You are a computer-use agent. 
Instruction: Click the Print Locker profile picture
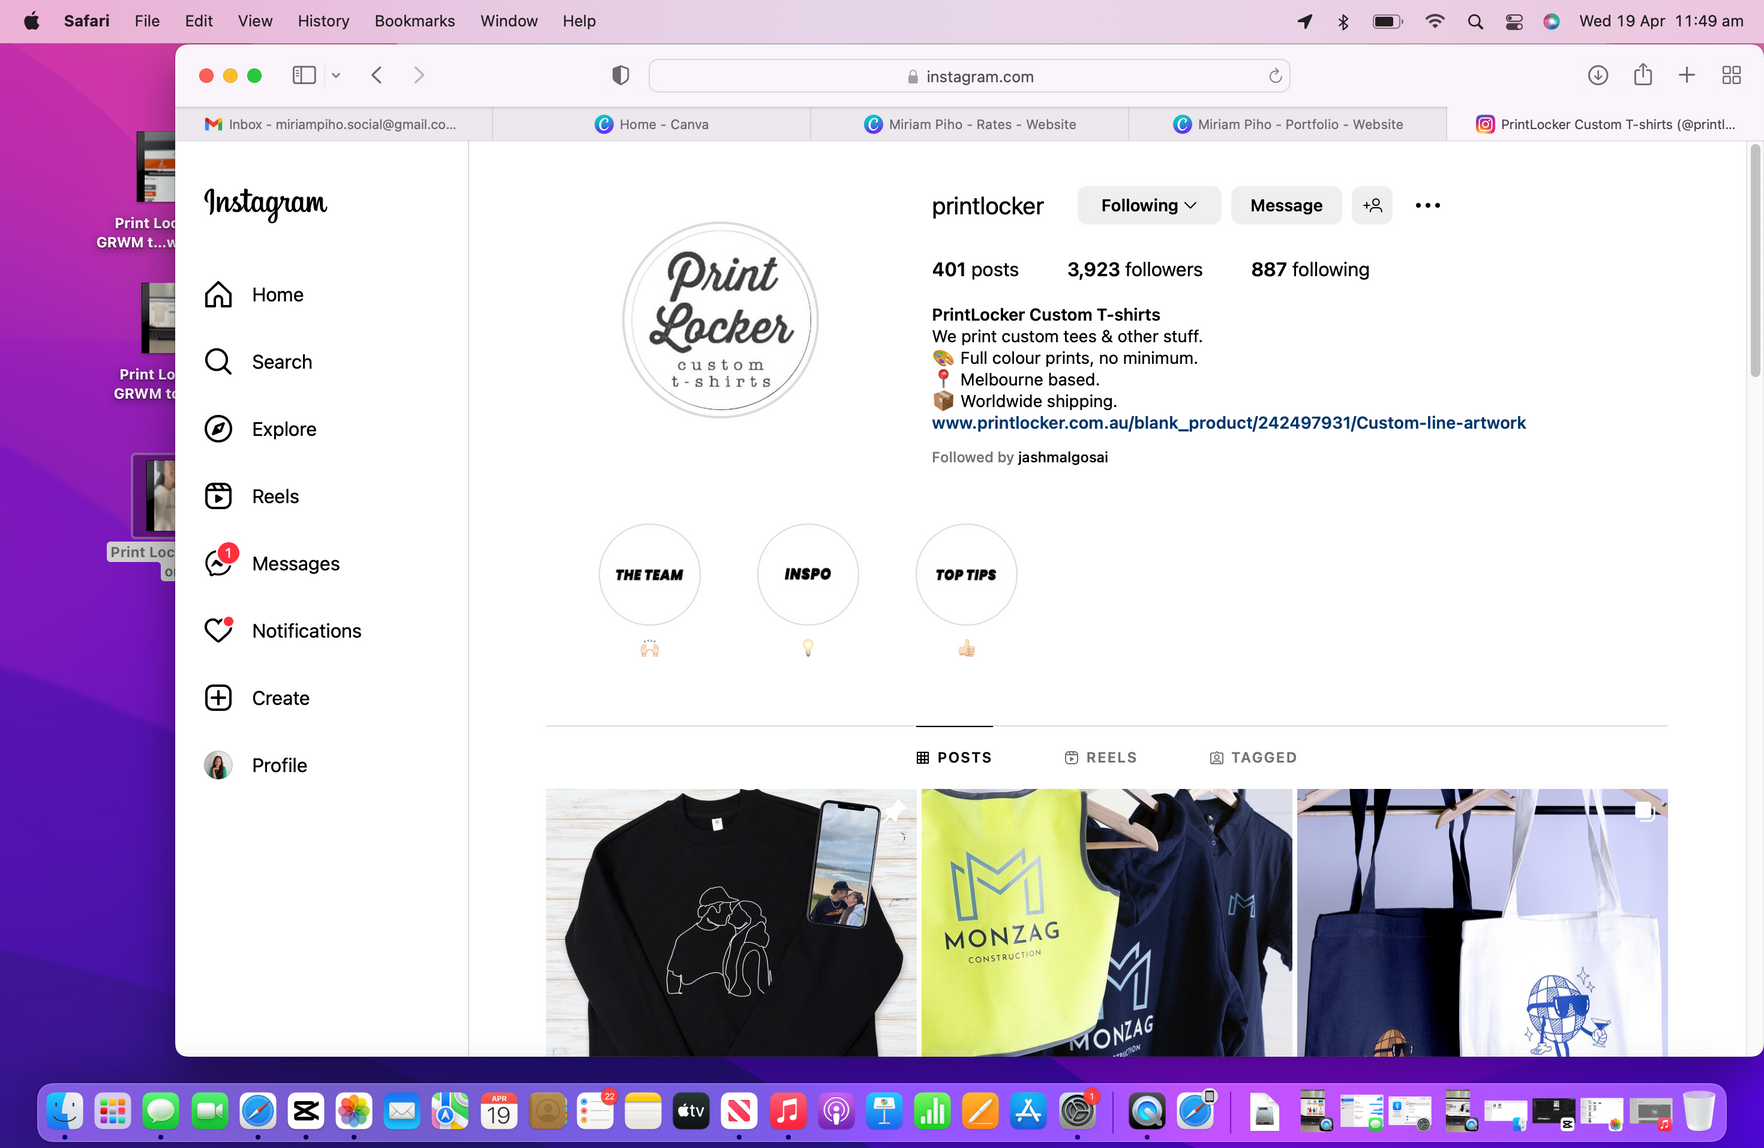(x=721, y=320)
